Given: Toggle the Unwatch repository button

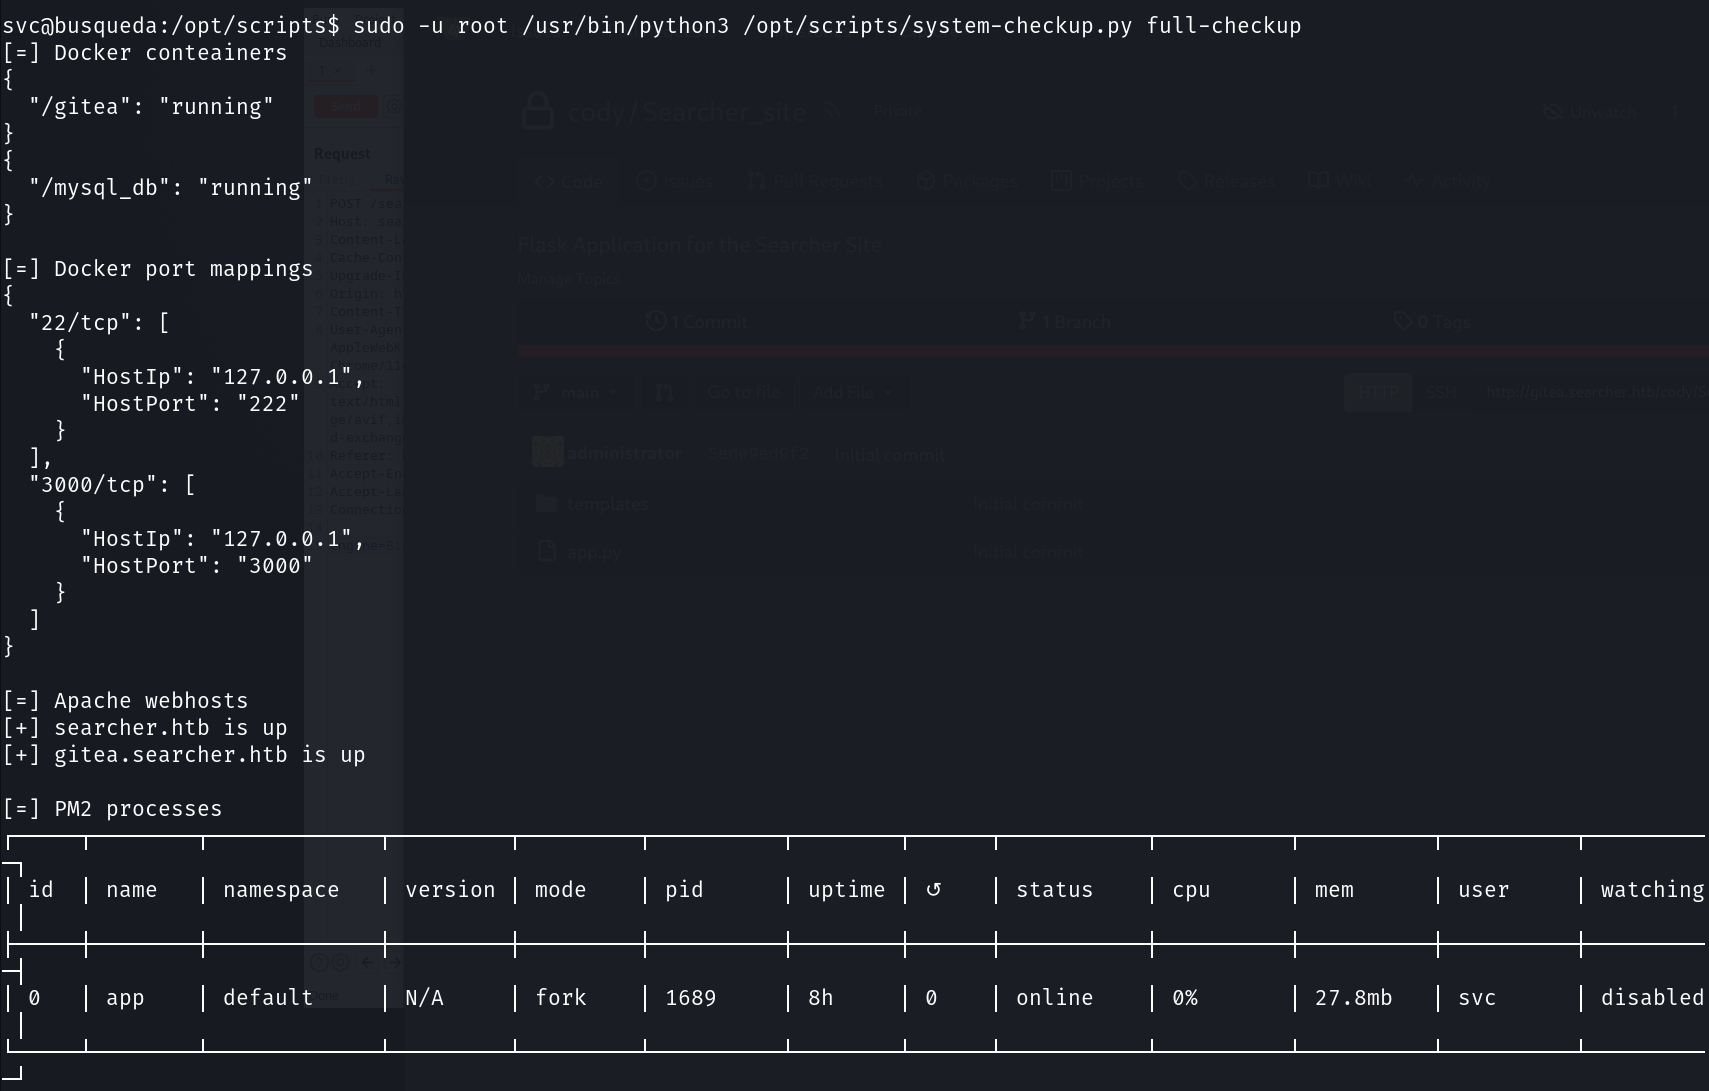Looking at the screenshot, I should click(1590, 112).
